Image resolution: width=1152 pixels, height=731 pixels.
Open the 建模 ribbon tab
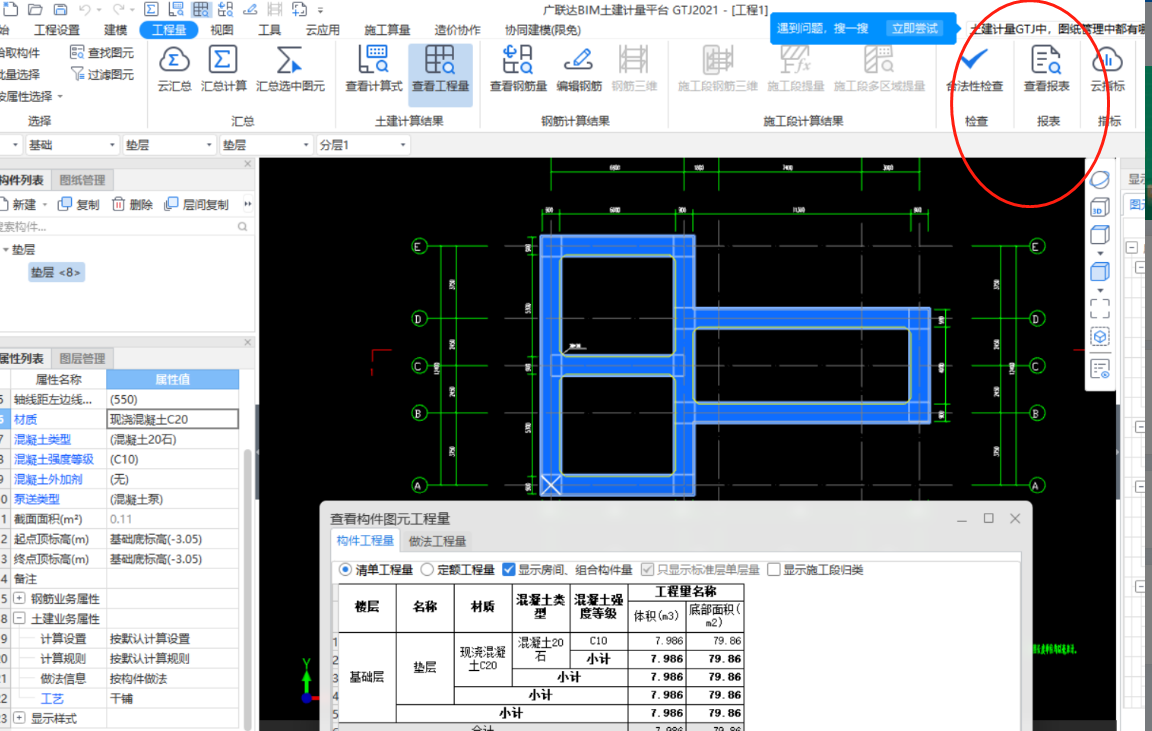(115, 30)
